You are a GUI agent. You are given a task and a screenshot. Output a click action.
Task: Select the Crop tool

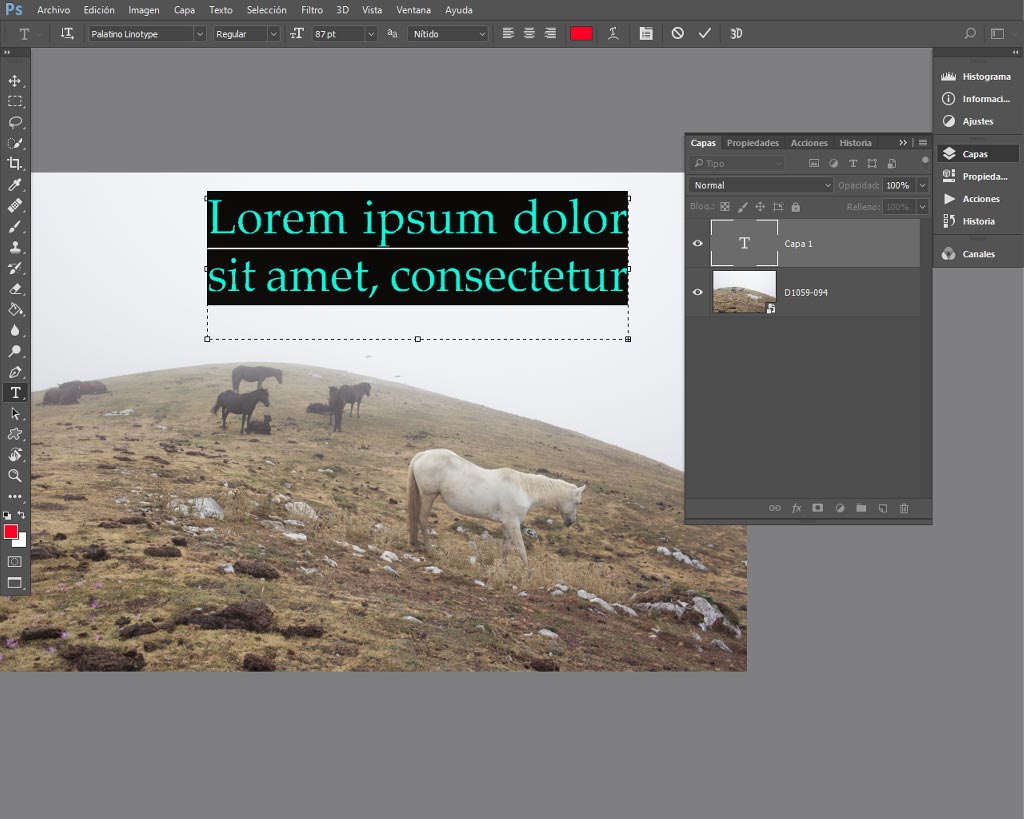point(14,163)
